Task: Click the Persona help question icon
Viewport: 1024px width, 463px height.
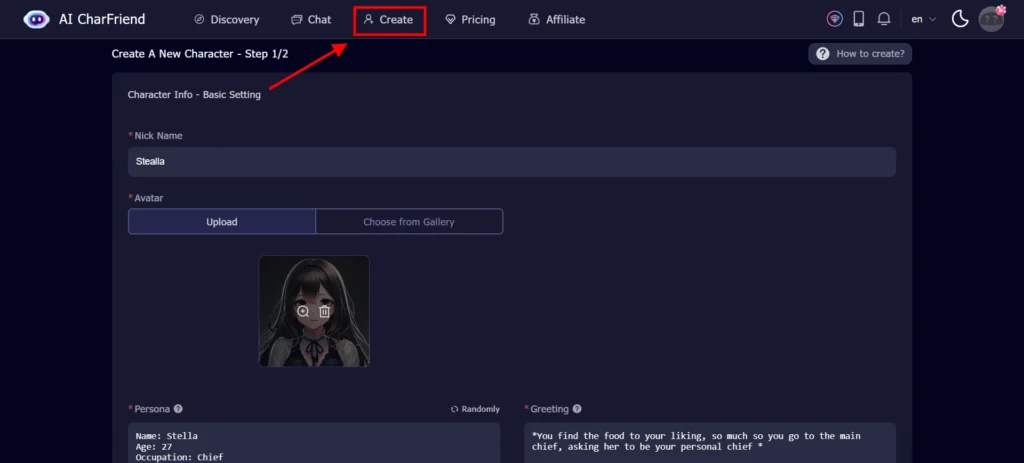Action: coord(178,409)
